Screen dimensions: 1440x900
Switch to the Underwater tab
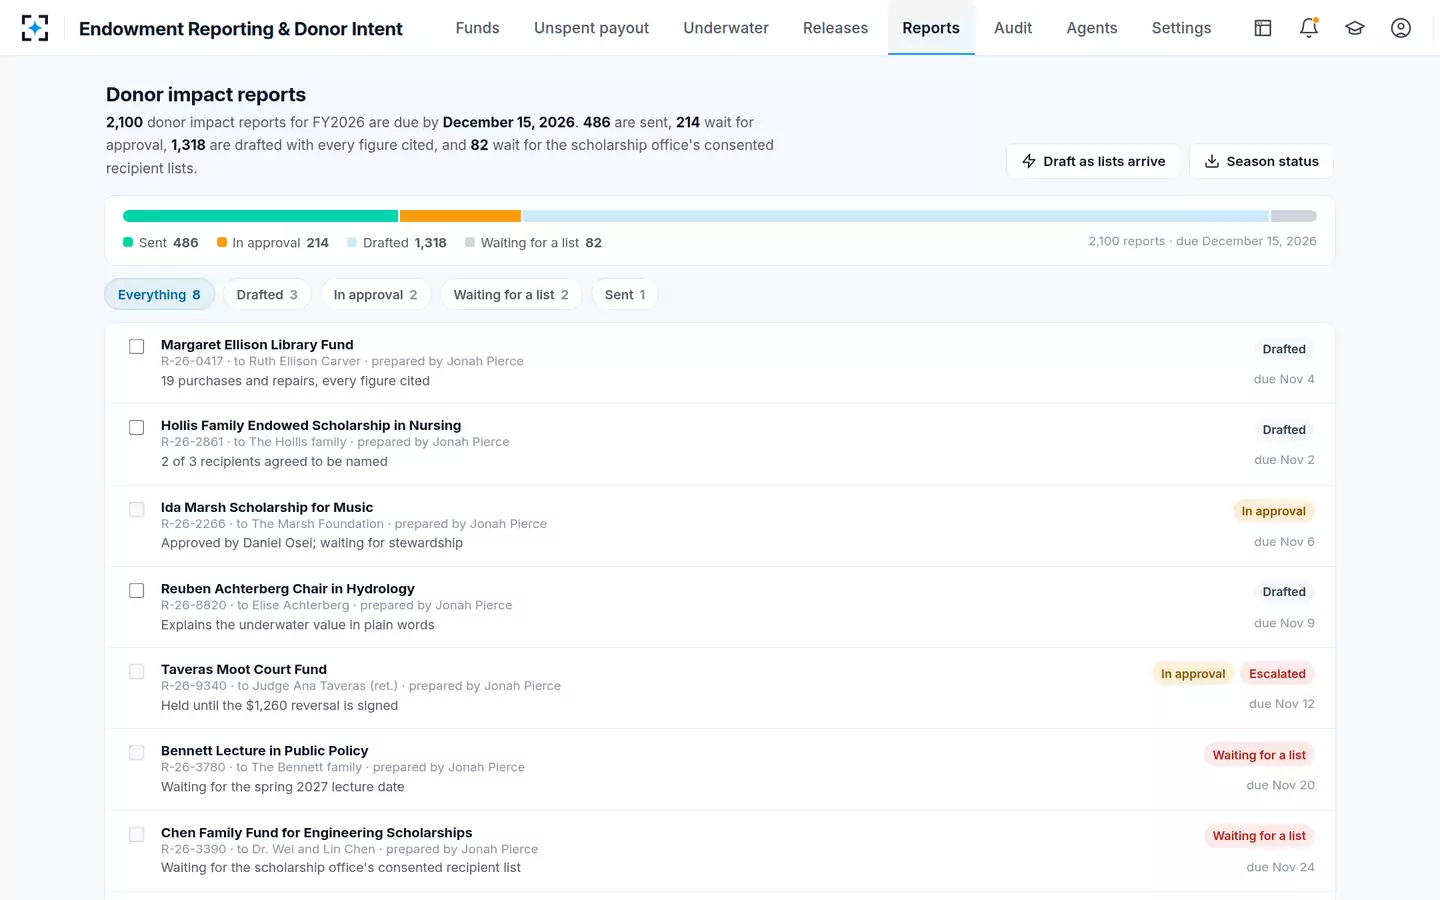tap(726, 28)
